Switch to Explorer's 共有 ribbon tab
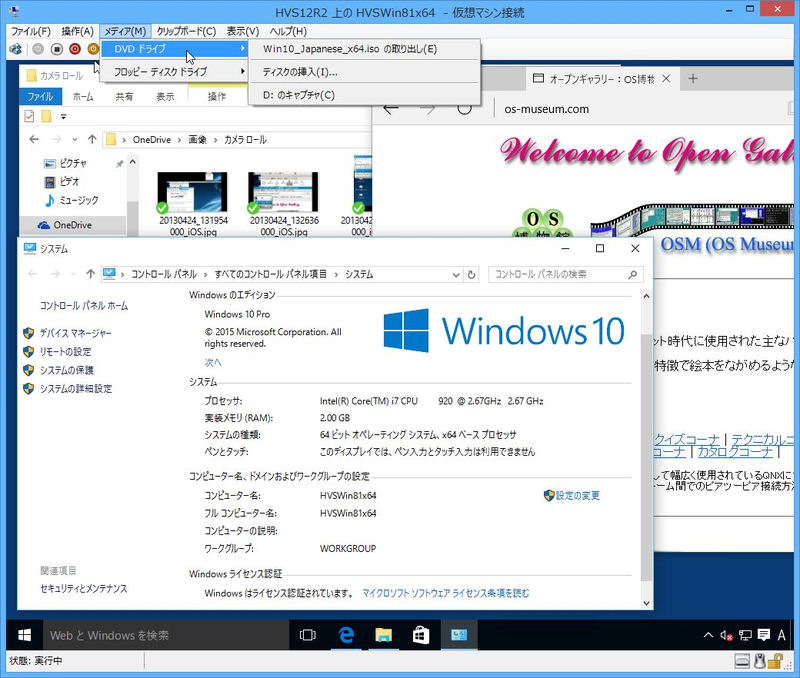Screen dimensions: 800x678 pos(124,96)
